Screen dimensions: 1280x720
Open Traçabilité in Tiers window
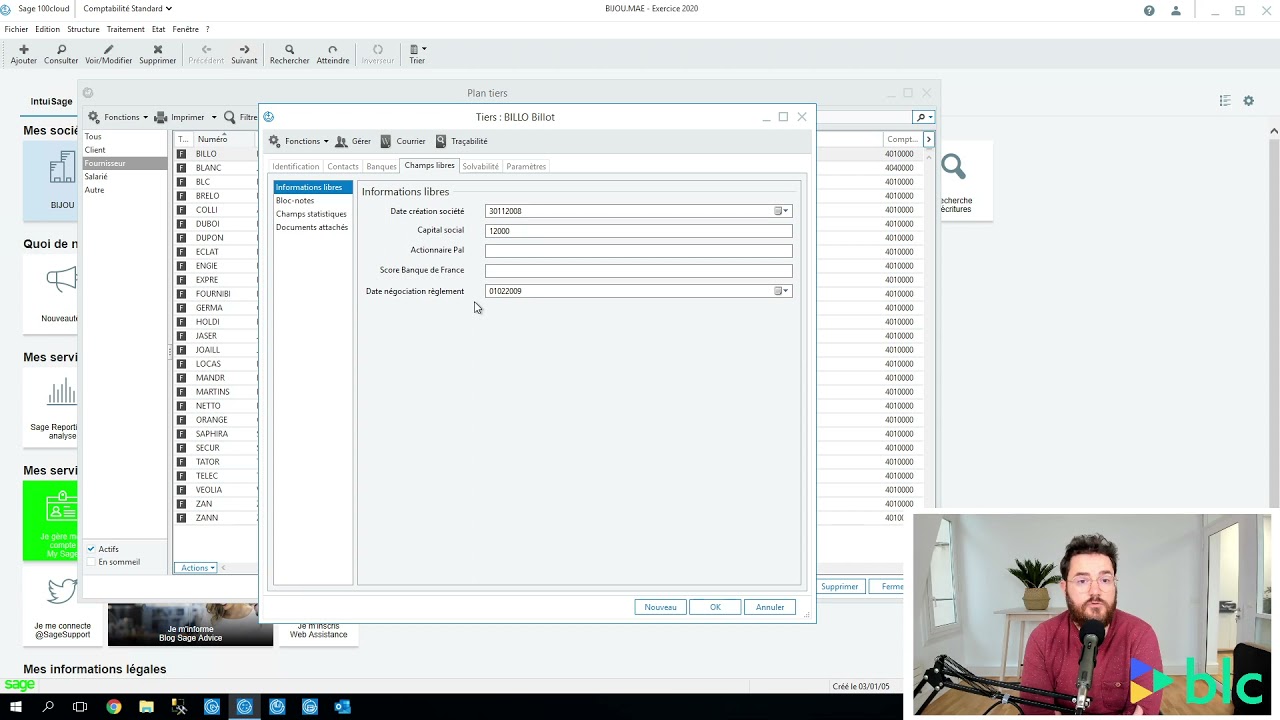click(x=462, y=141)
